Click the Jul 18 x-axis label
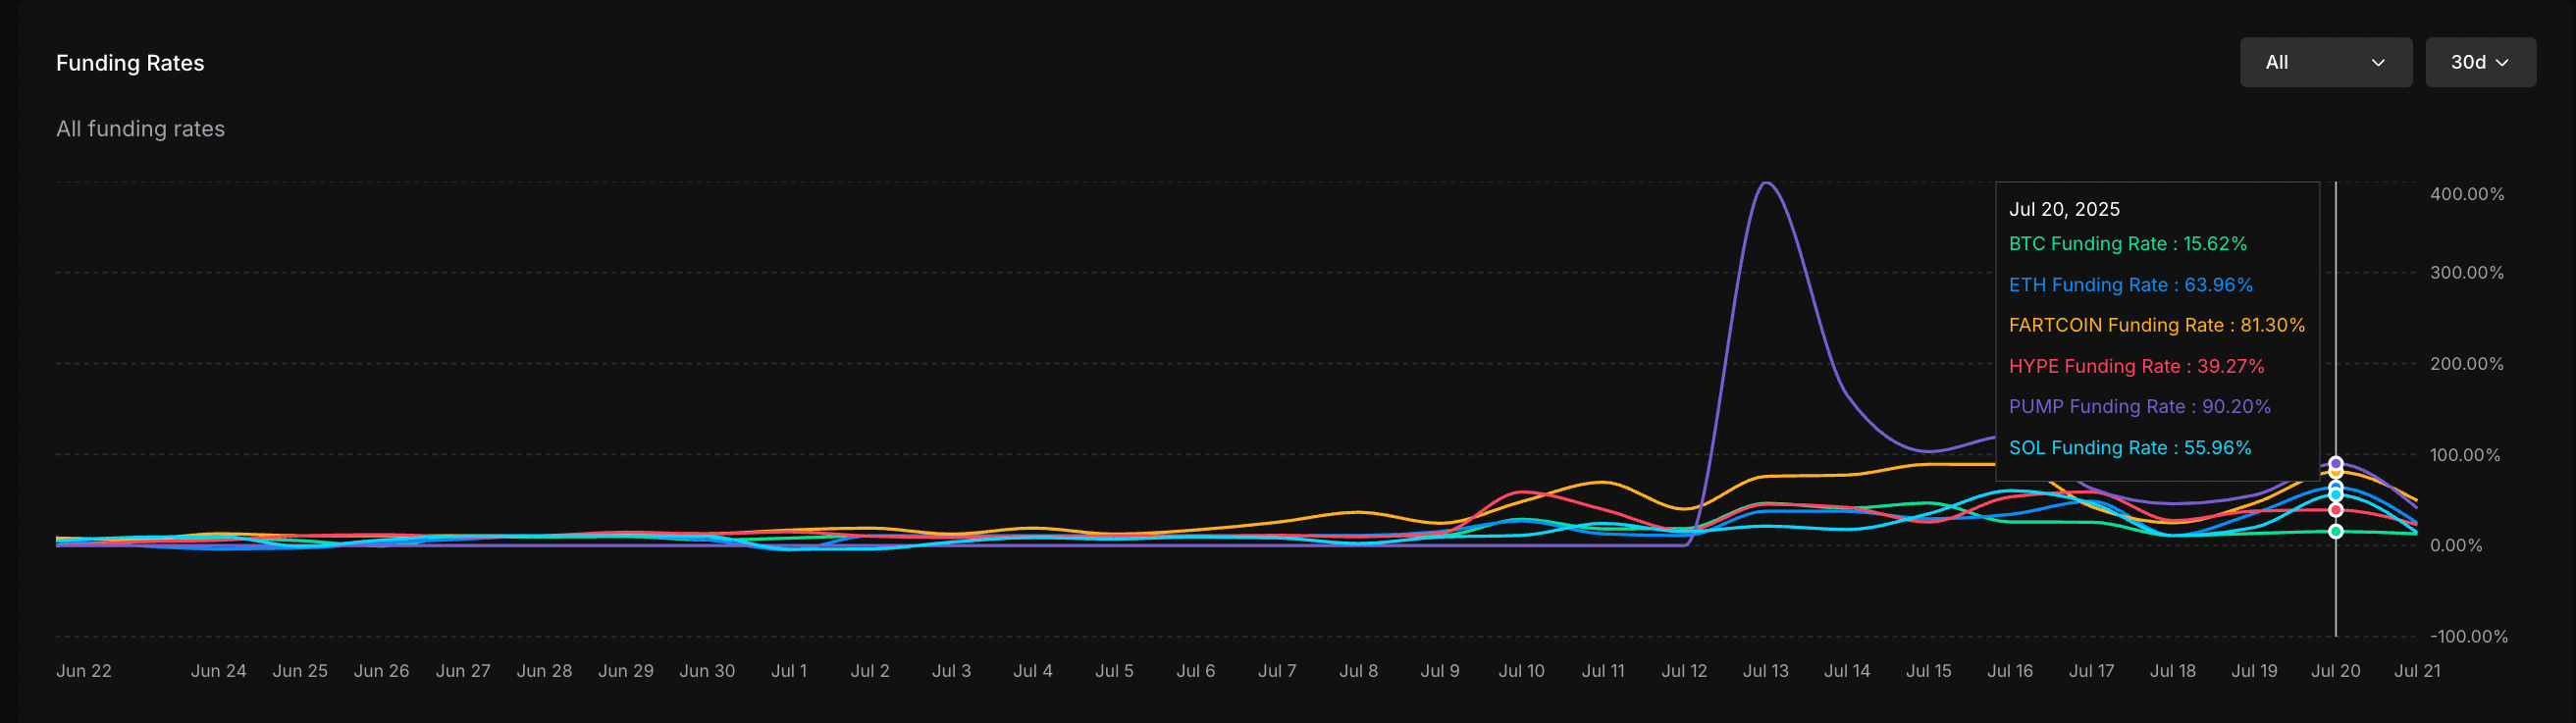 [2173, 671]
